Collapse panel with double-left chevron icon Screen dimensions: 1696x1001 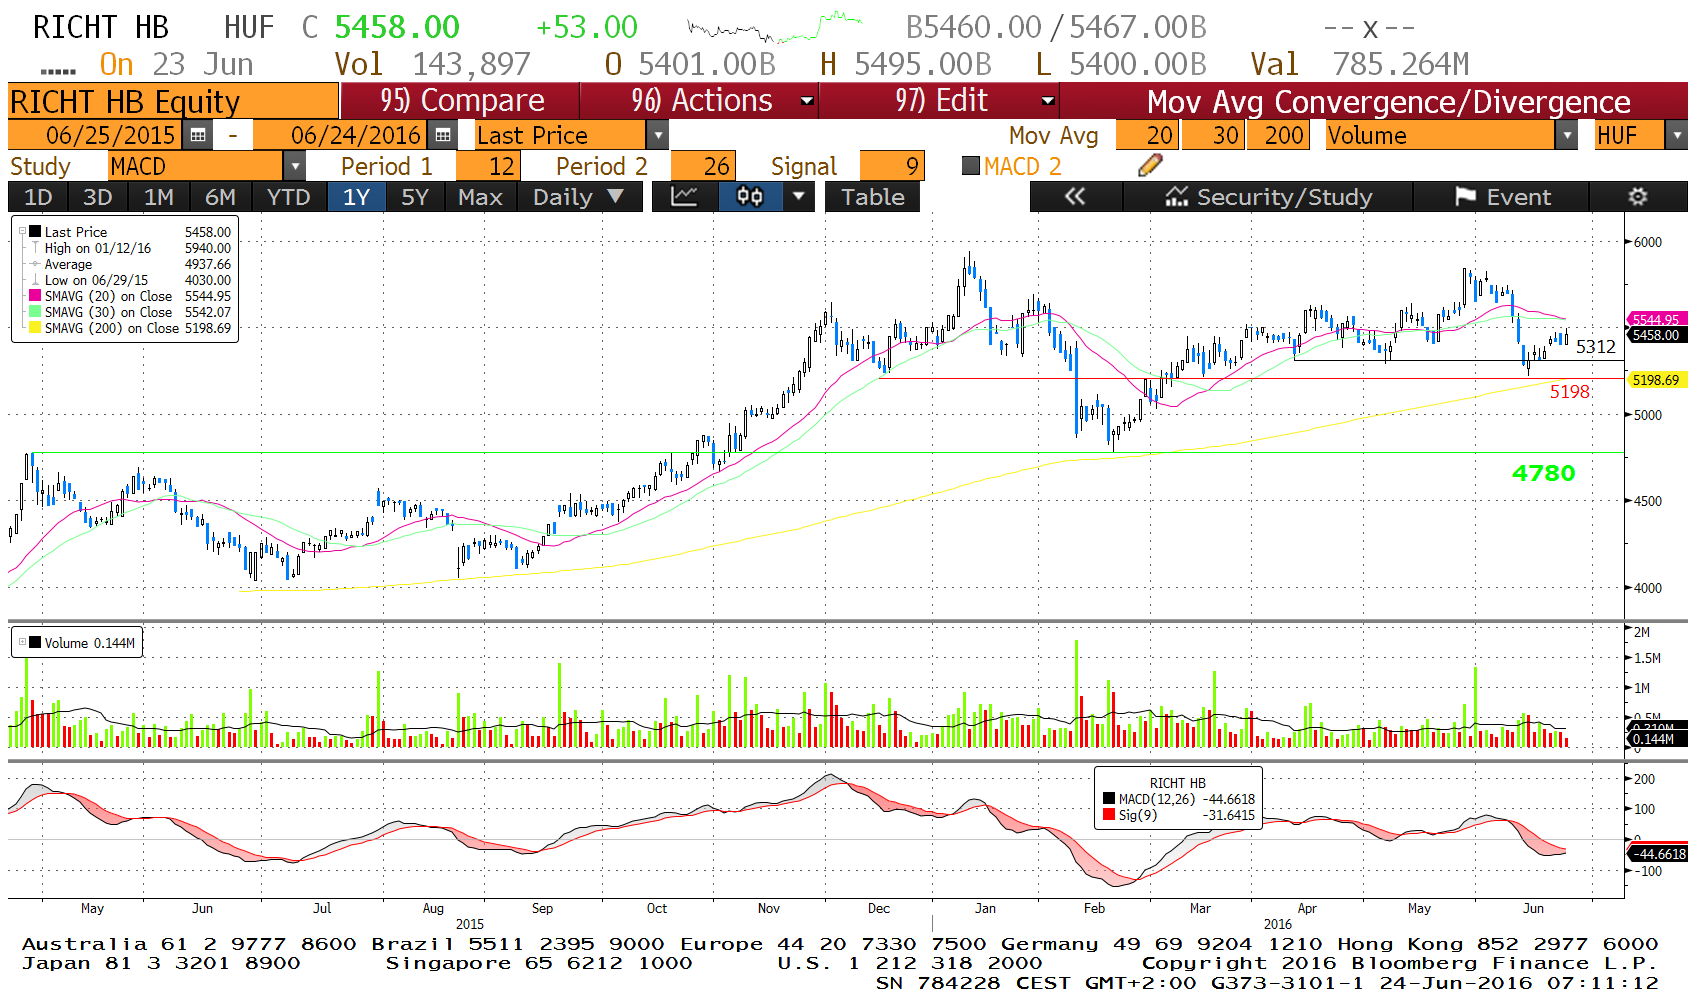1075,197
